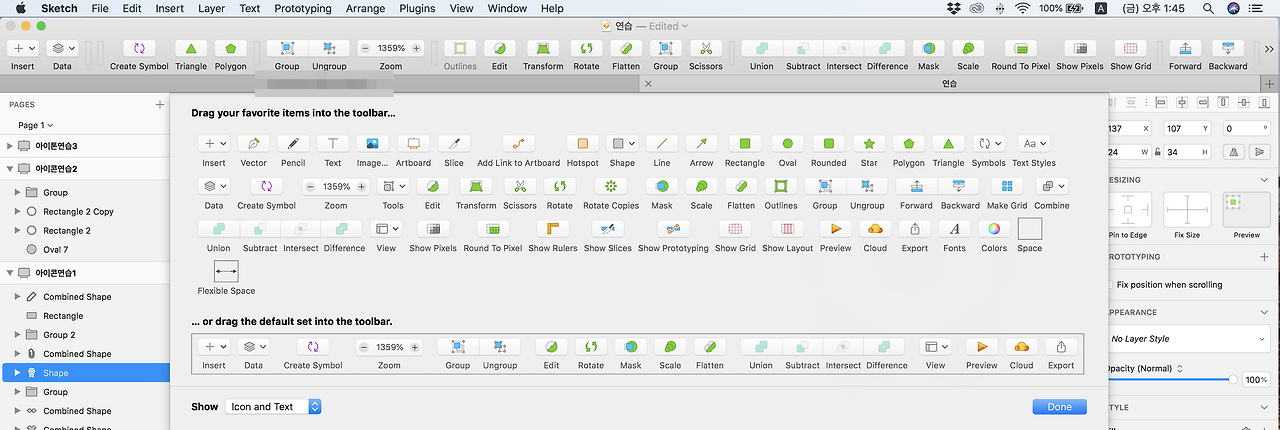Open the Text Styles dropdown

click(1034, 144)
